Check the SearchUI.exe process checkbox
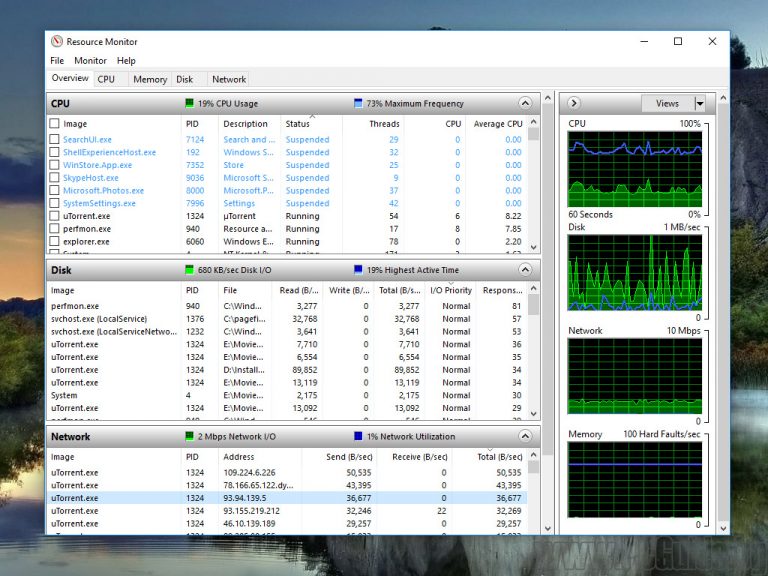The width and height of the screenshot is (768, 576). point(54,139)
